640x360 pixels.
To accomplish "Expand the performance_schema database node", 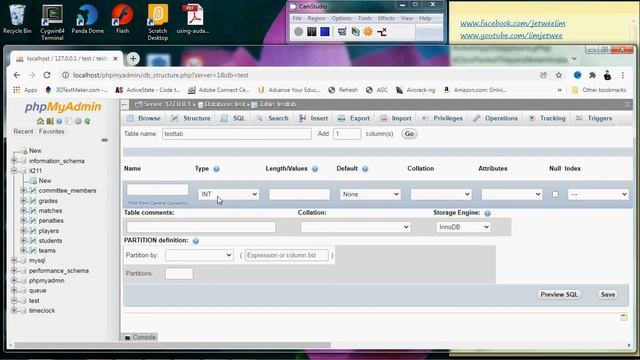I will click(x=14, y=270).
